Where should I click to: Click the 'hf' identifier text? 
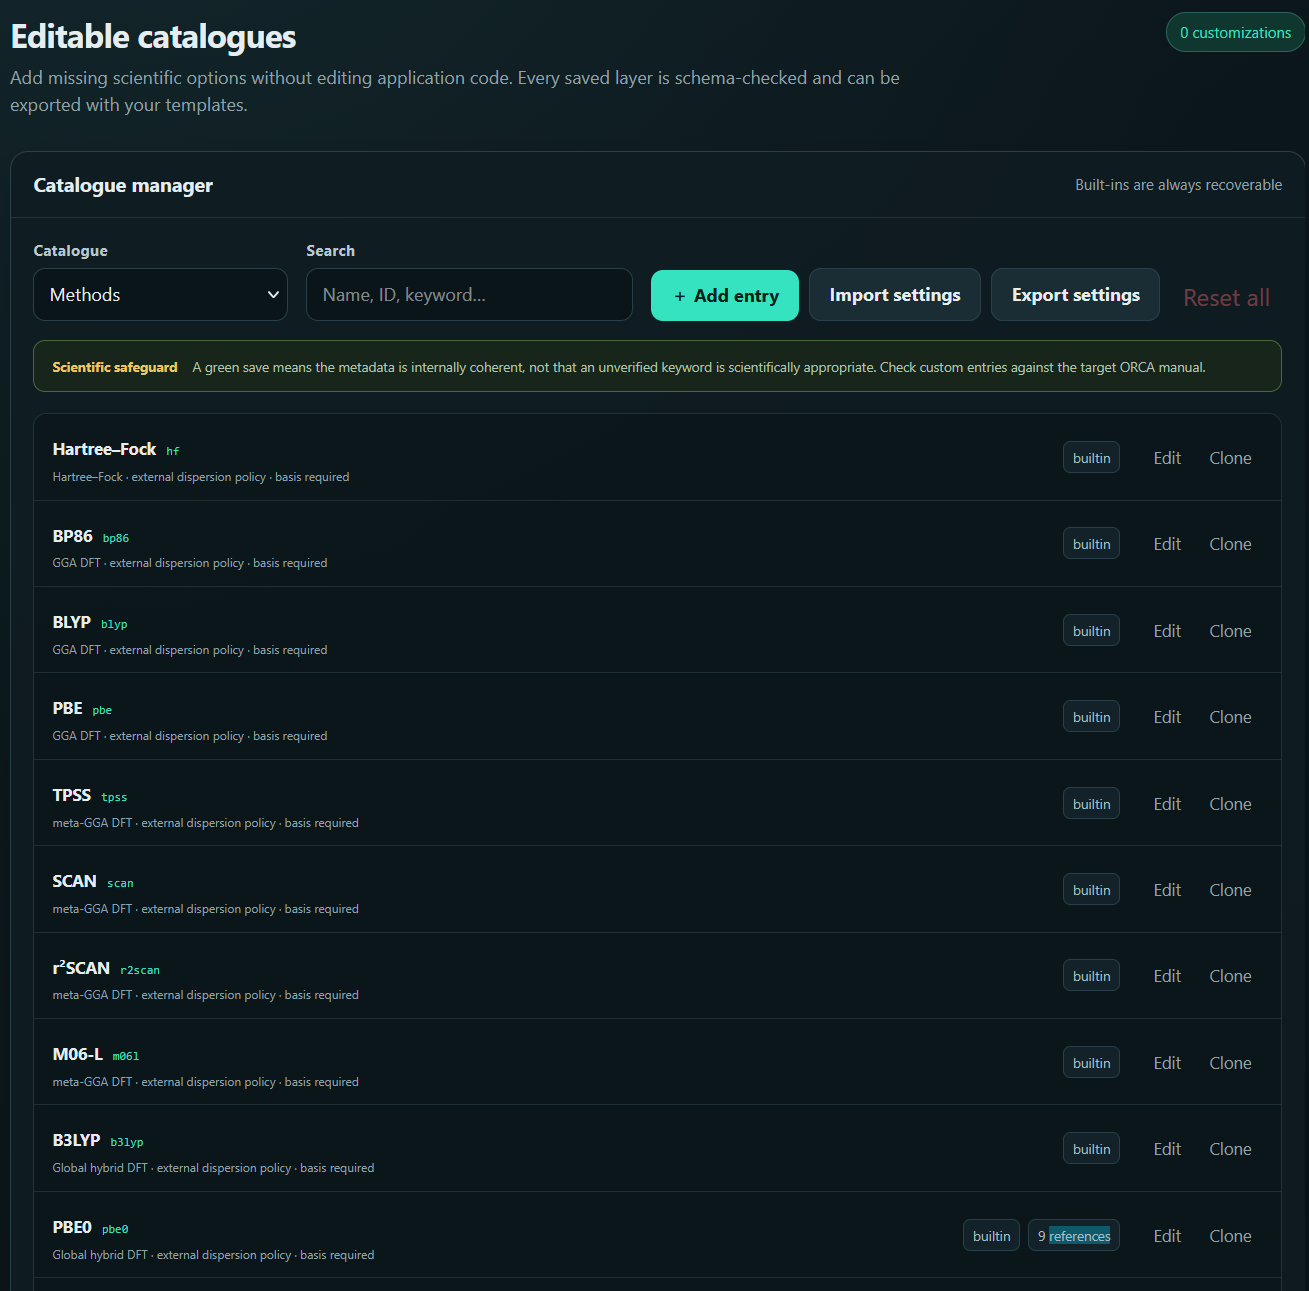pyautogui.click(x=173, y=451)
